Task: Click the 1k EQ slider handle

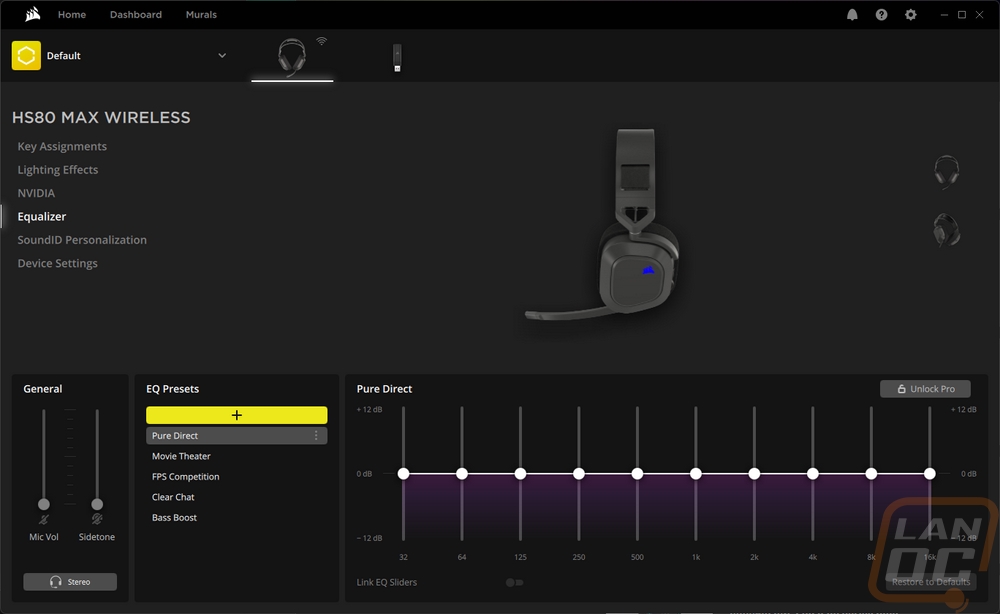Action: [x=696, y=474]
